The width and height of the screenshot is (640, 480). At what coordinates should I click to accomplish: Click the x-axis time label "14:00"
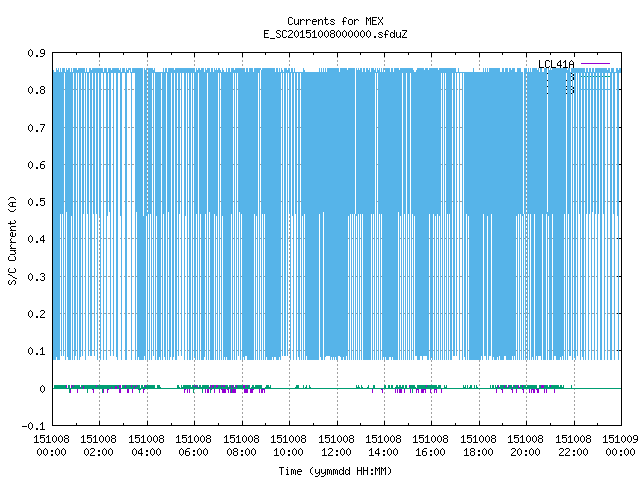pos(383,452)
